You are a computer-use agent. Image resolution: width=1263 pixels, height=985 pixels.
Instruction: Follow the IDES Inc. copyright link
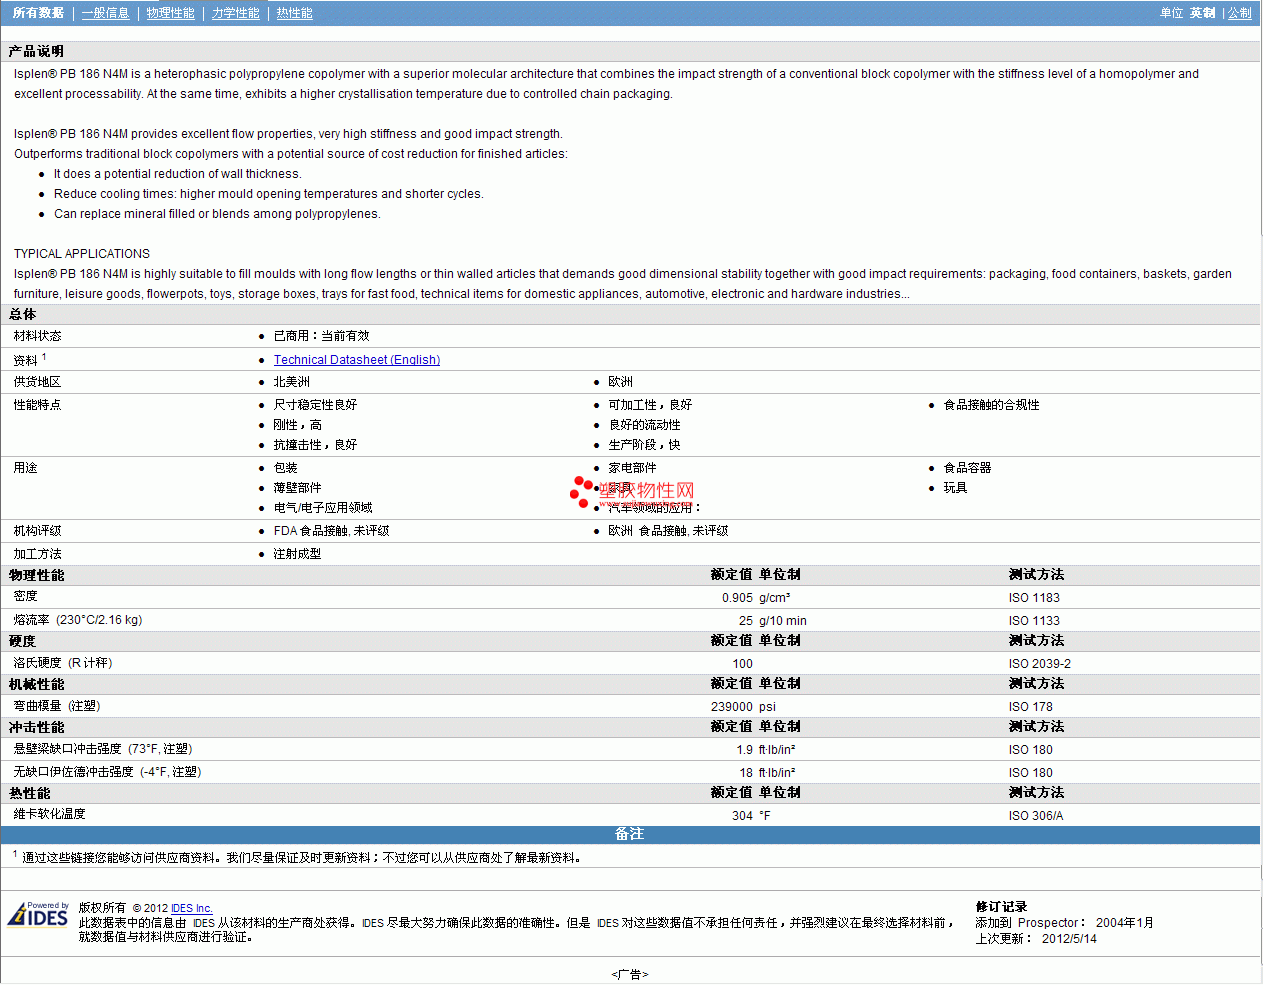192,908
